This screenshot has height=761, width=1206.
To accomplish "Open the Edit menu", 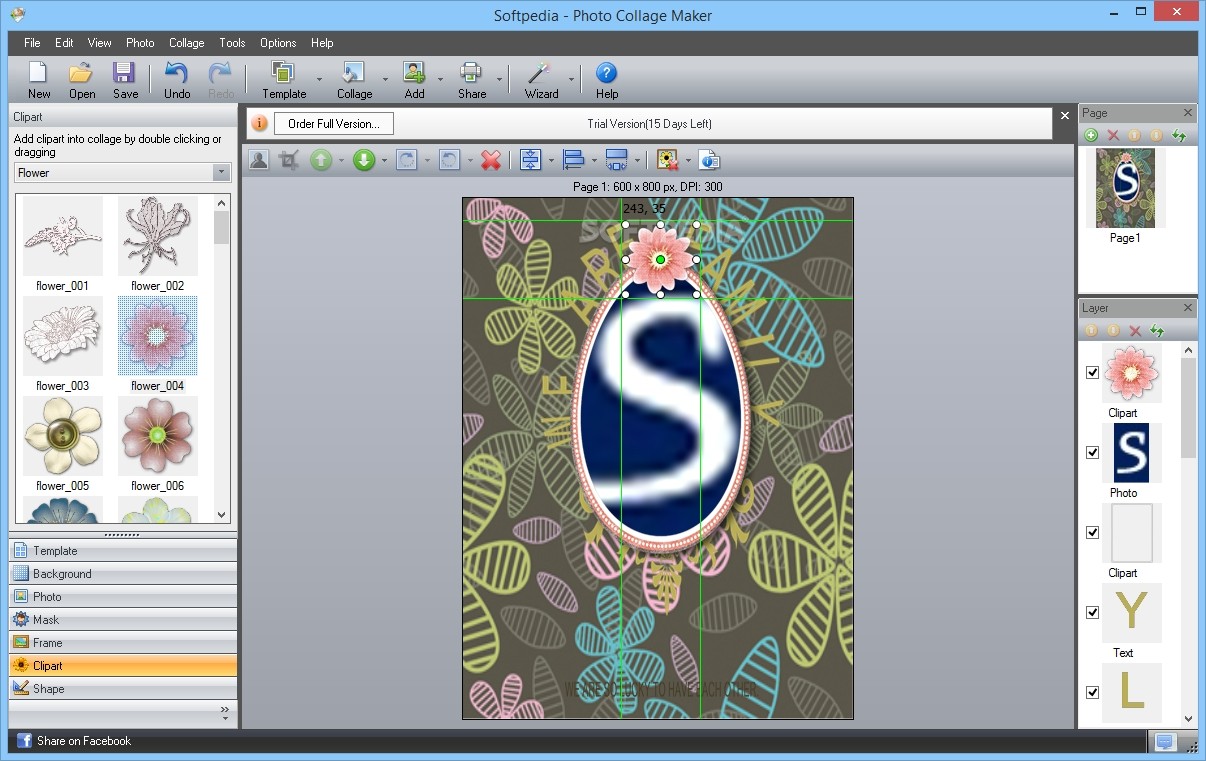I will (x=64, y=43).
